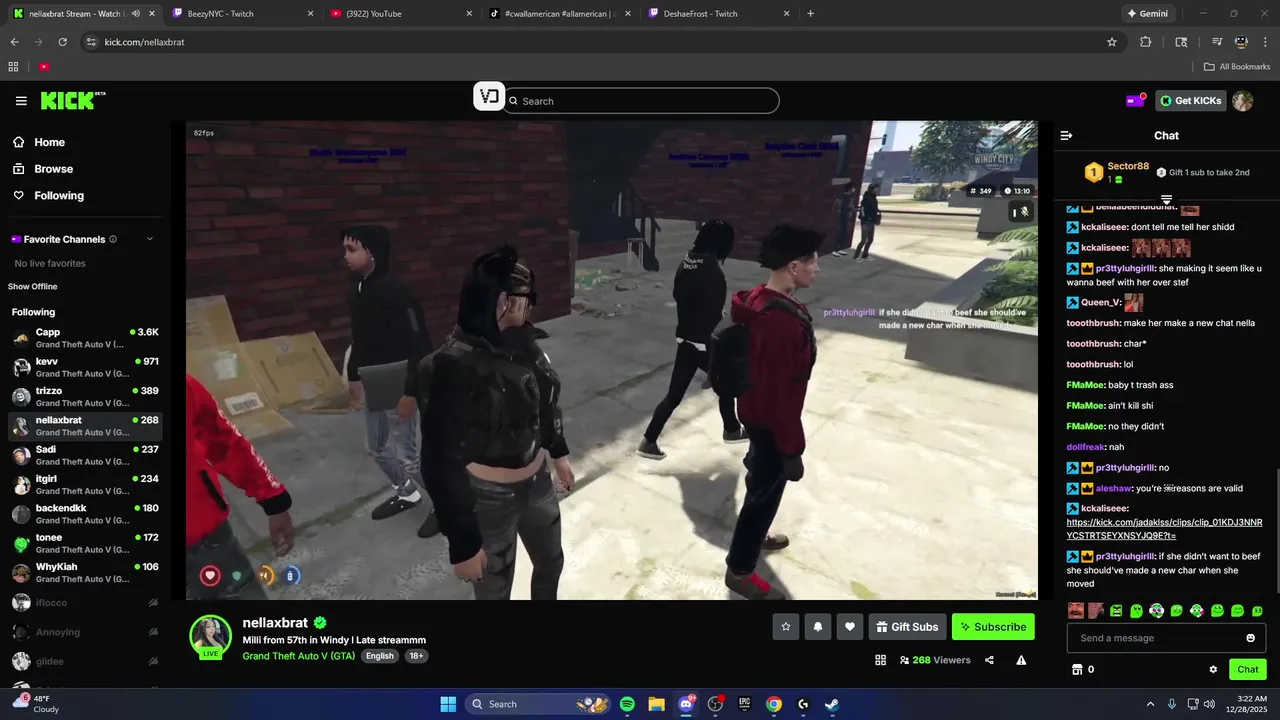
Task: Show hidden system tray icons
Action: point(1150,704)
